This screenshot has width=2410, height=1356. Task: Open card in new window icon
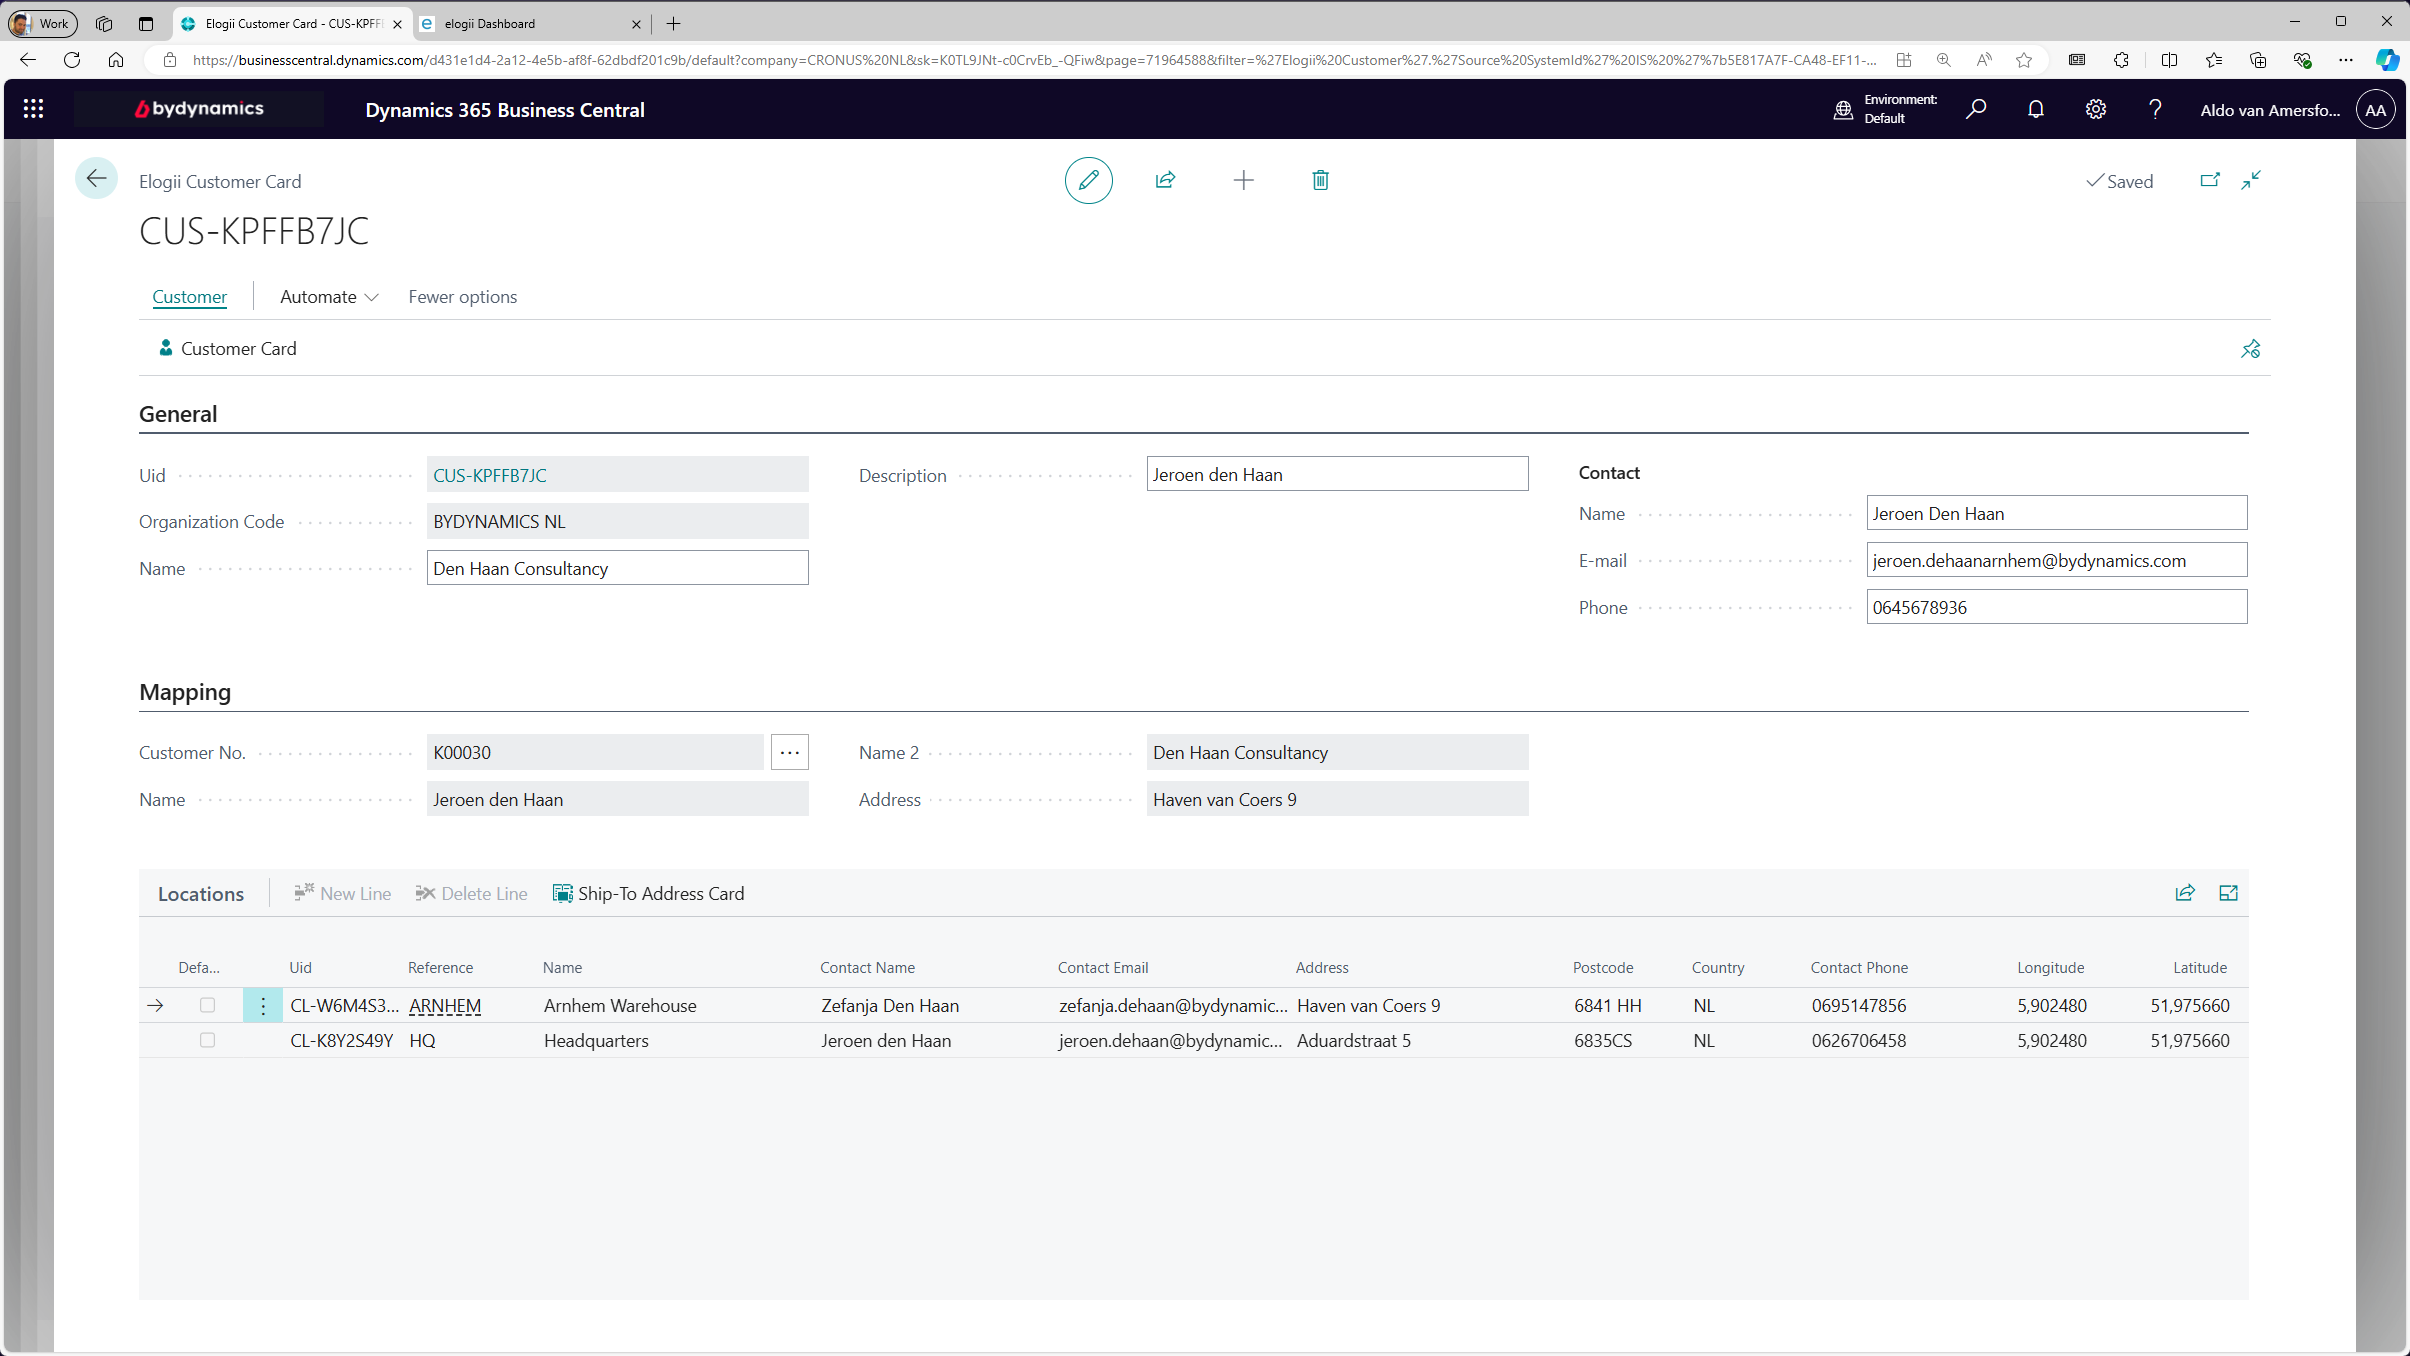(2210, 180)
